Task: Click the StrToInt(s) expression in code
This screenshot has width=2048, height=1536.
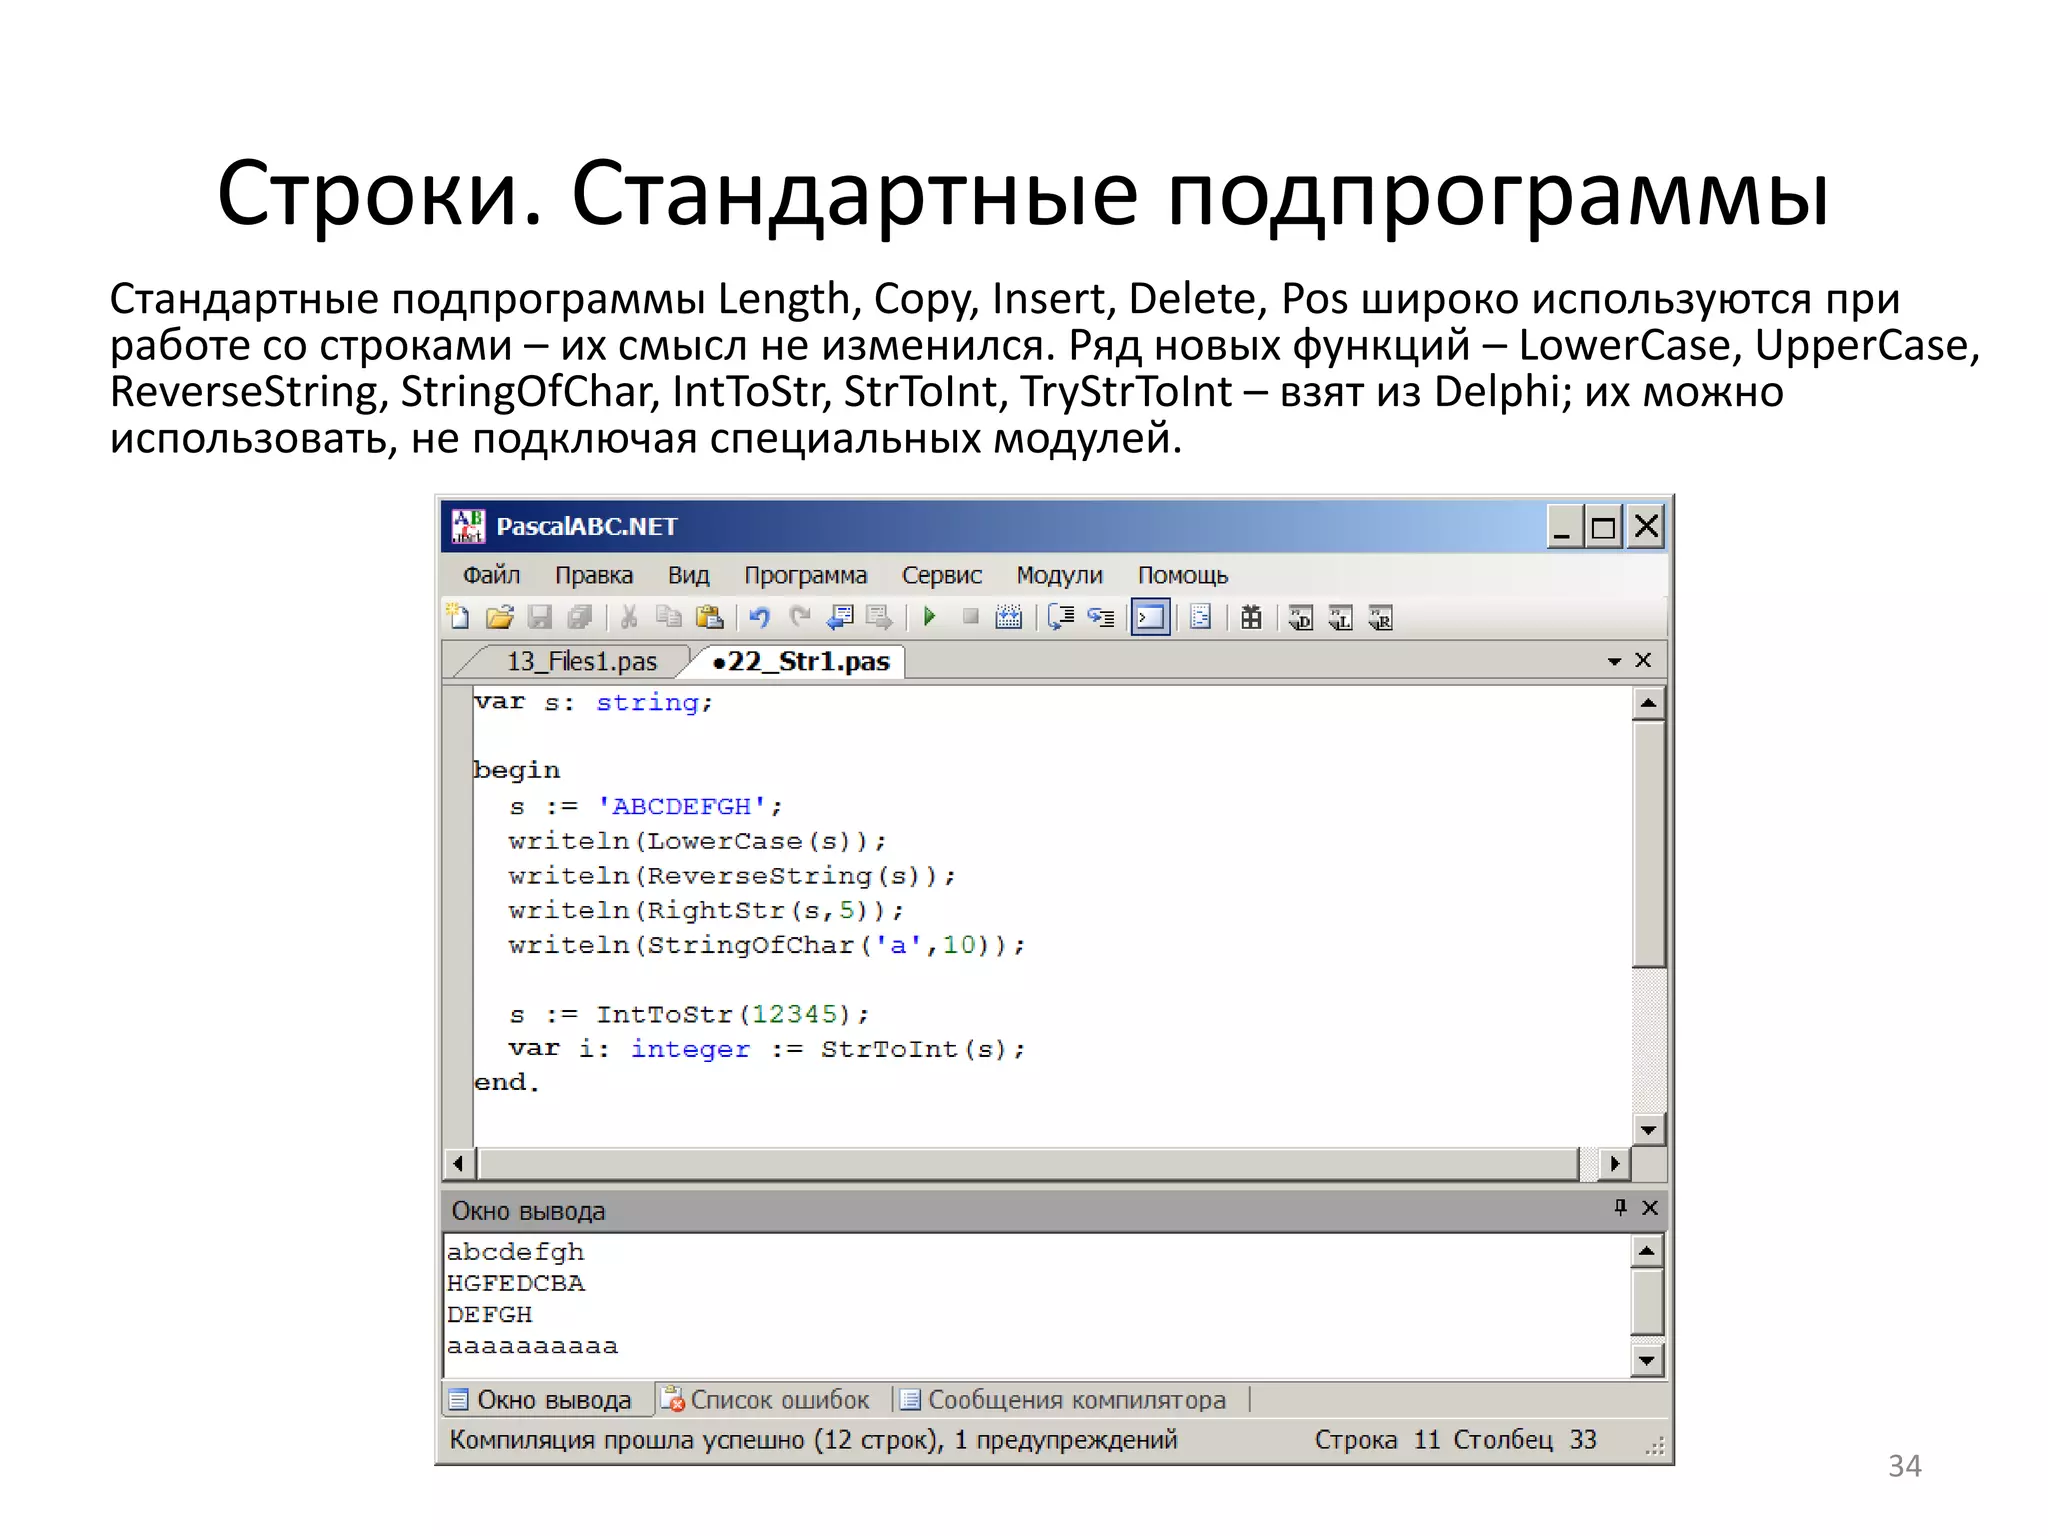Action: pyautogui.click(x=914, y=1049)
